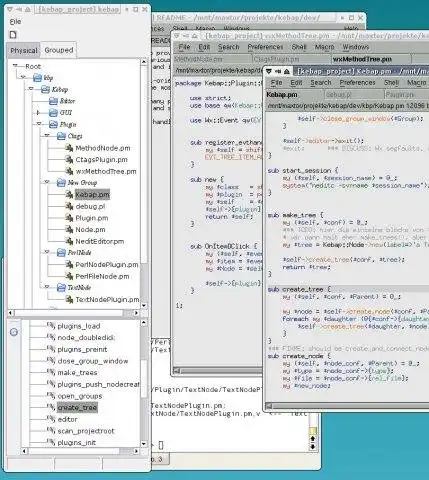The width and height of the screenshot is (429, 480).
Task: Click the plugins_load method icon
Action: pos(51,326)
